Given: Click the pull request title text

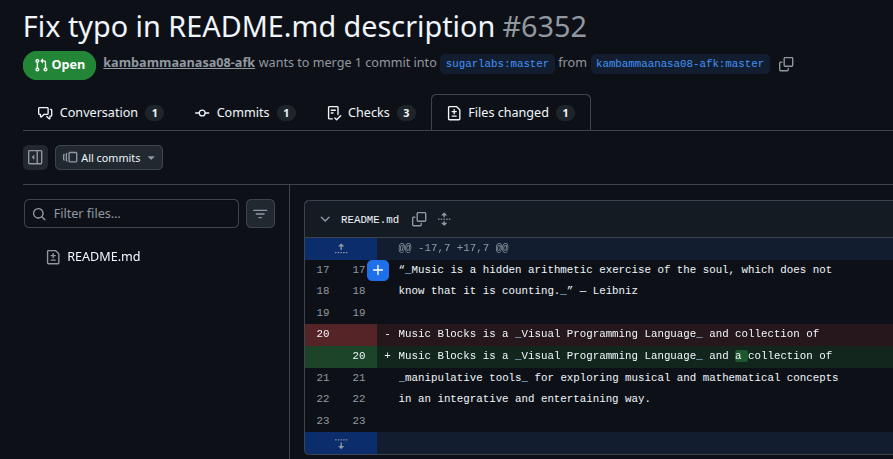Looking at the screenshot, I should coord(259,27).
